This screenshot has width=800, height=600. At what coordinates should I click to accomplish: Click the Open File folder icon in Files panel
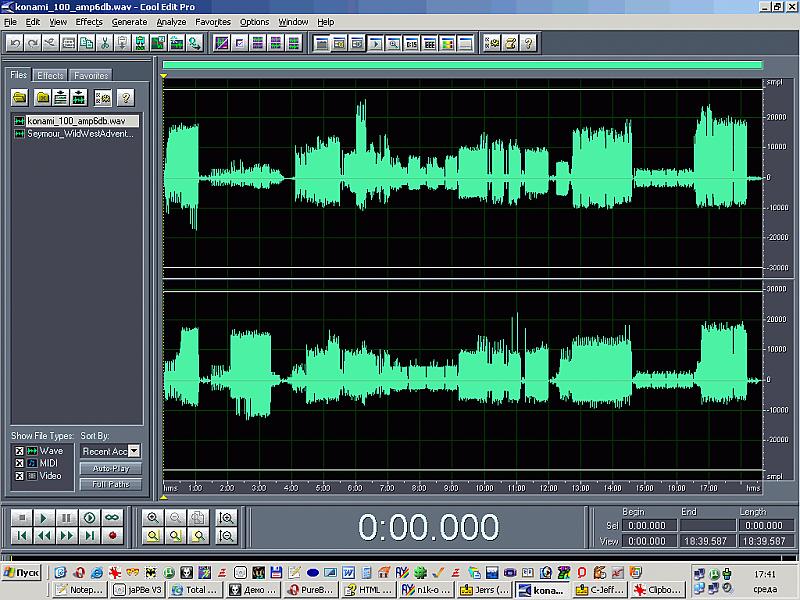(x=19, y=97)
